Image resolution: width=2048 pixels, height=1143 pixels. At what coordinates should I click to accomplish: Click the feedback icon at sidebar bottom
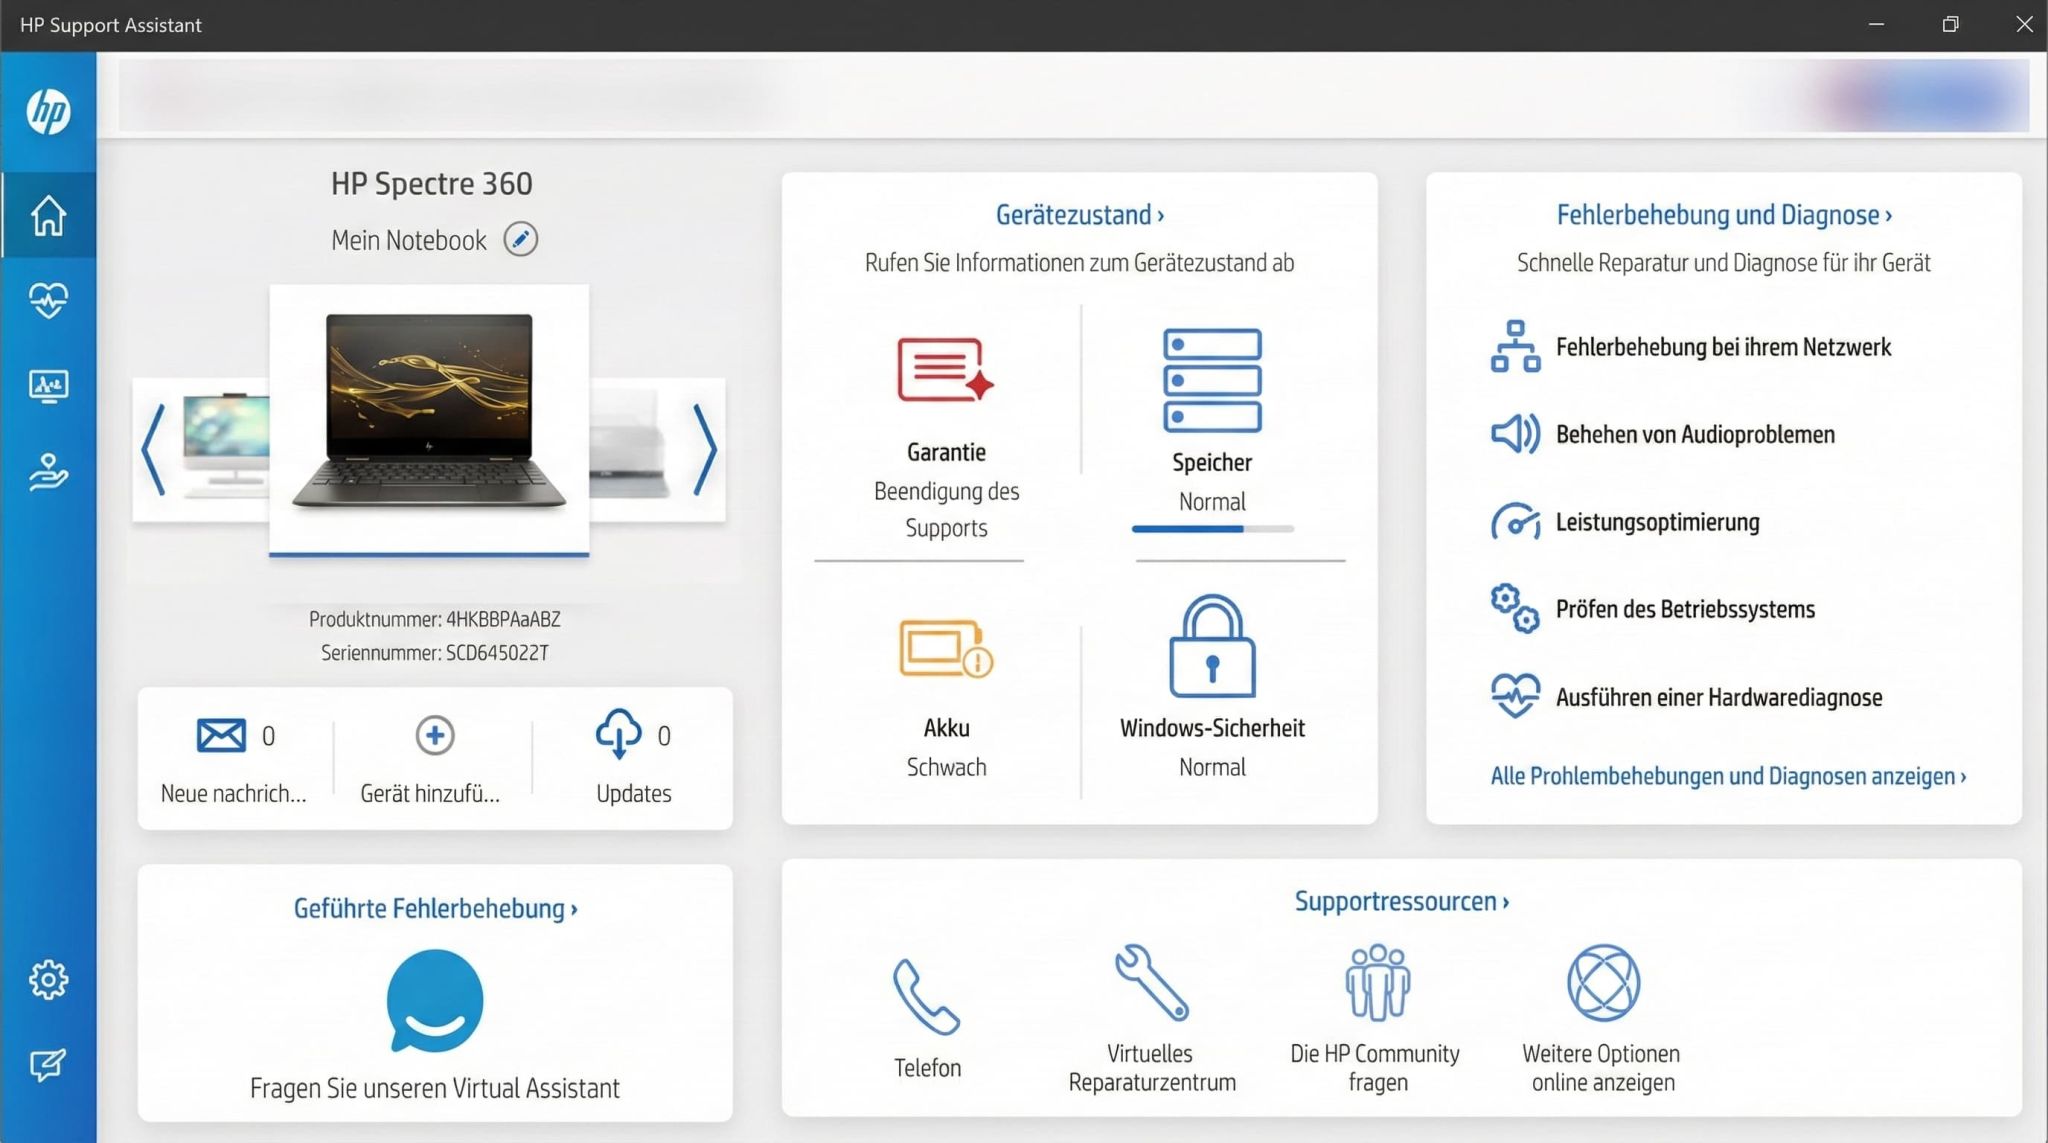click(x=48, y=1065)
